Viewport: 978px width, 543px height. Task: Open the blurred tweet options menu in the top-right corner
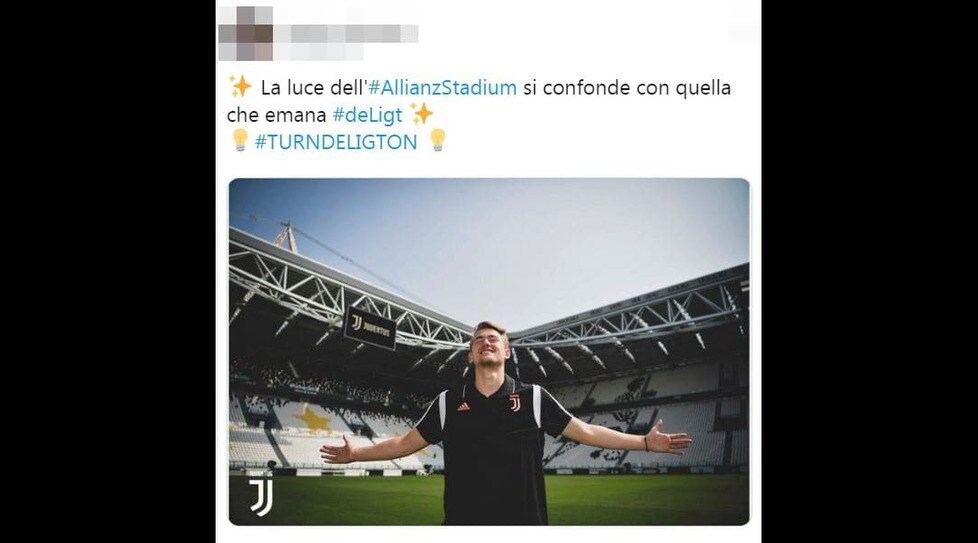tap(744, 32)
